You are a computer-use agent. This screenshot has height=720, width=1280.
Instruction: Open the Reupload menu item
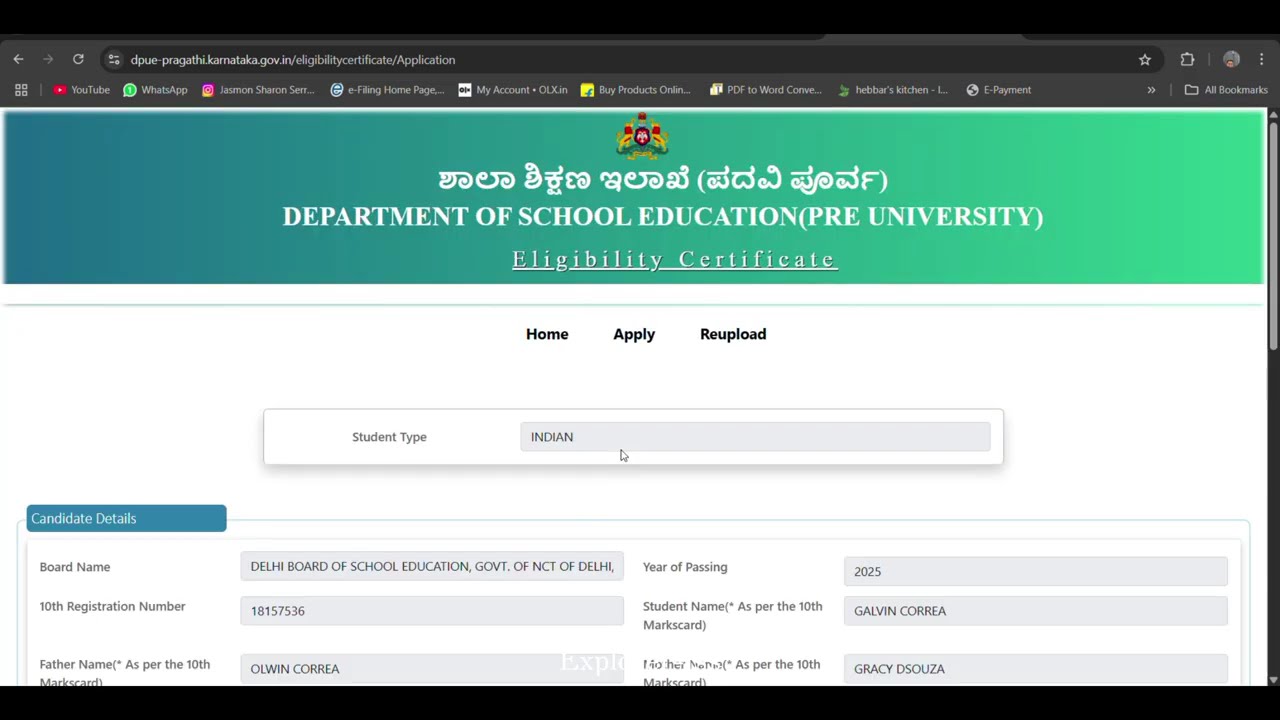[x=733, y=334]
